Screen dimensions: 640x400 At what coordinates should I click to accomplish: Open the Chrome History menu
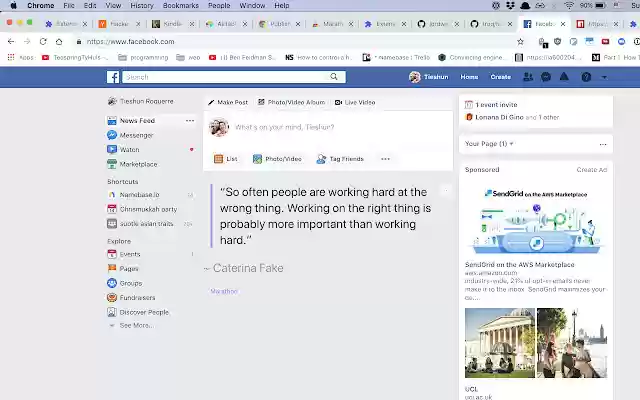[x=142, y=6]
